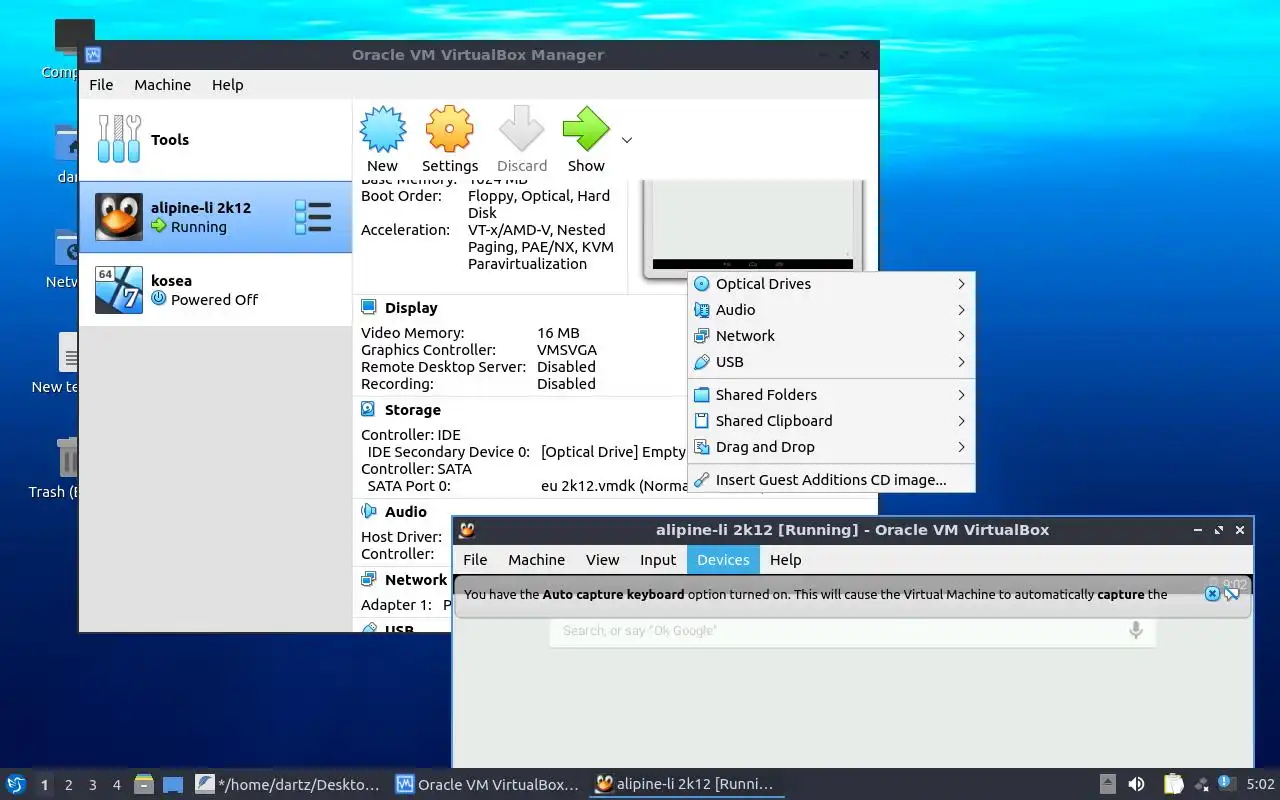Expand the USB submenu arrow
Image resolution: width=1280 pixels, height=800 pixels.
[961, 362]
